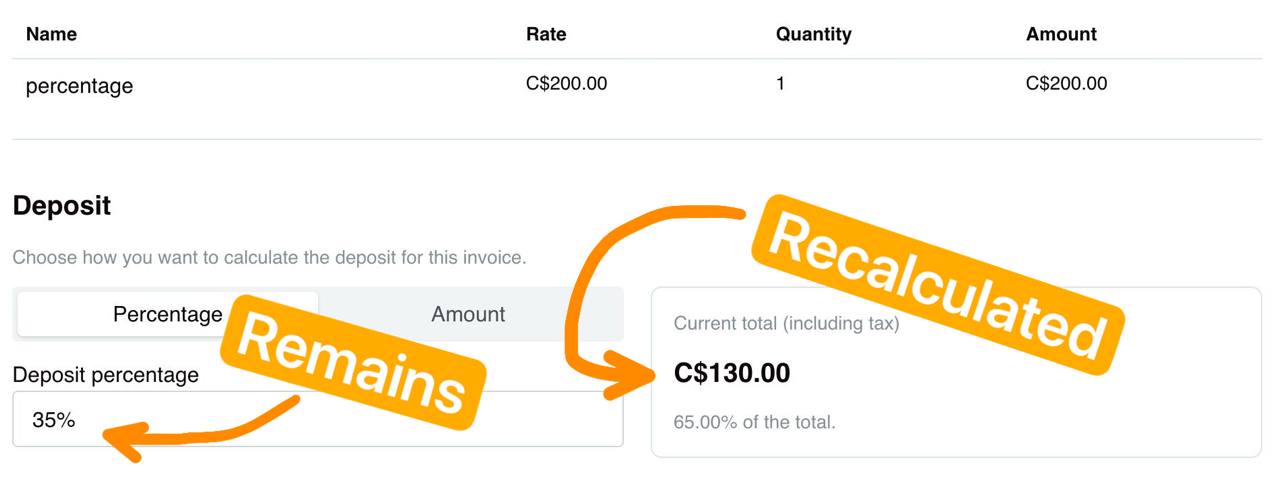
Task: Click the Current total (including tax) label
Action: [786, 323]
